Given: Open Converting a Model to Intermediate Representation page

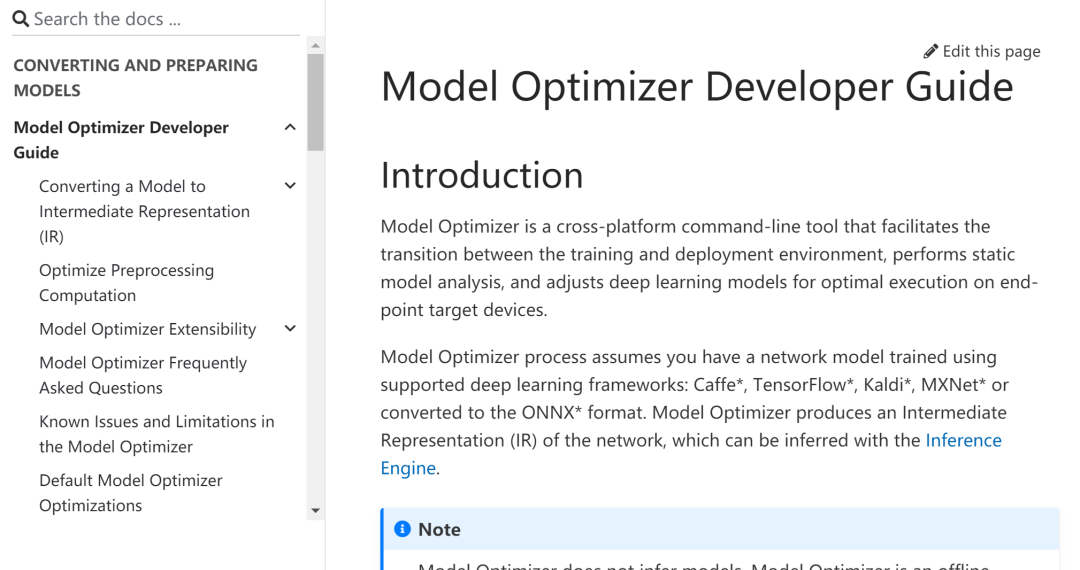Looking at the screenshot, I should pos(144,211).
